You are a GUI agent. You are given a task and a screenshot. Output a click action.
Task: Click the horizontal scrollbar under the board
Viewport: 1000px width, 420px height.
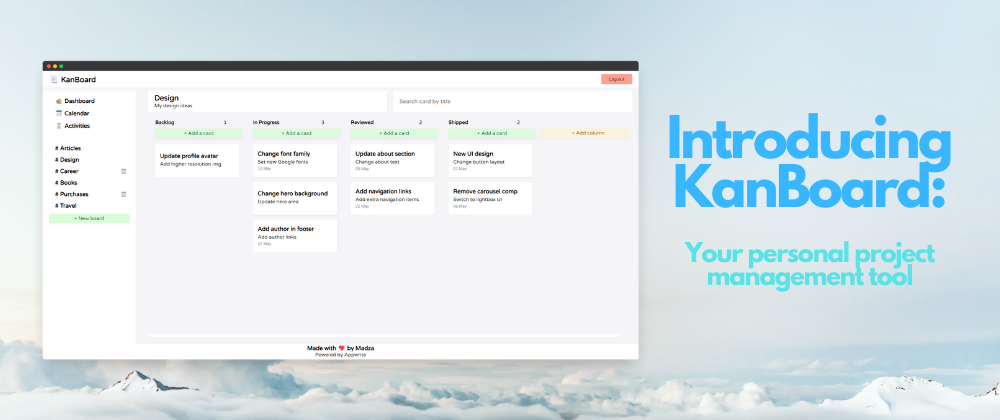(384, 335)
